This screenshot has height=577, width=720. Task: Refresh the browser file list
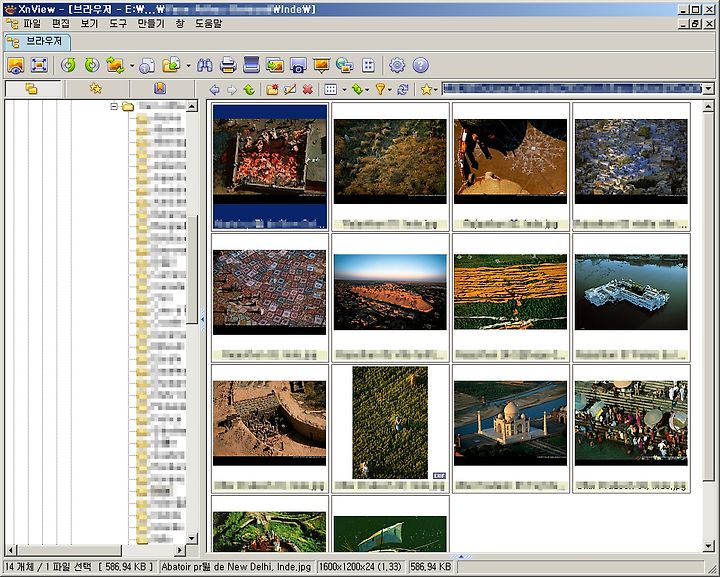point(403,90)
